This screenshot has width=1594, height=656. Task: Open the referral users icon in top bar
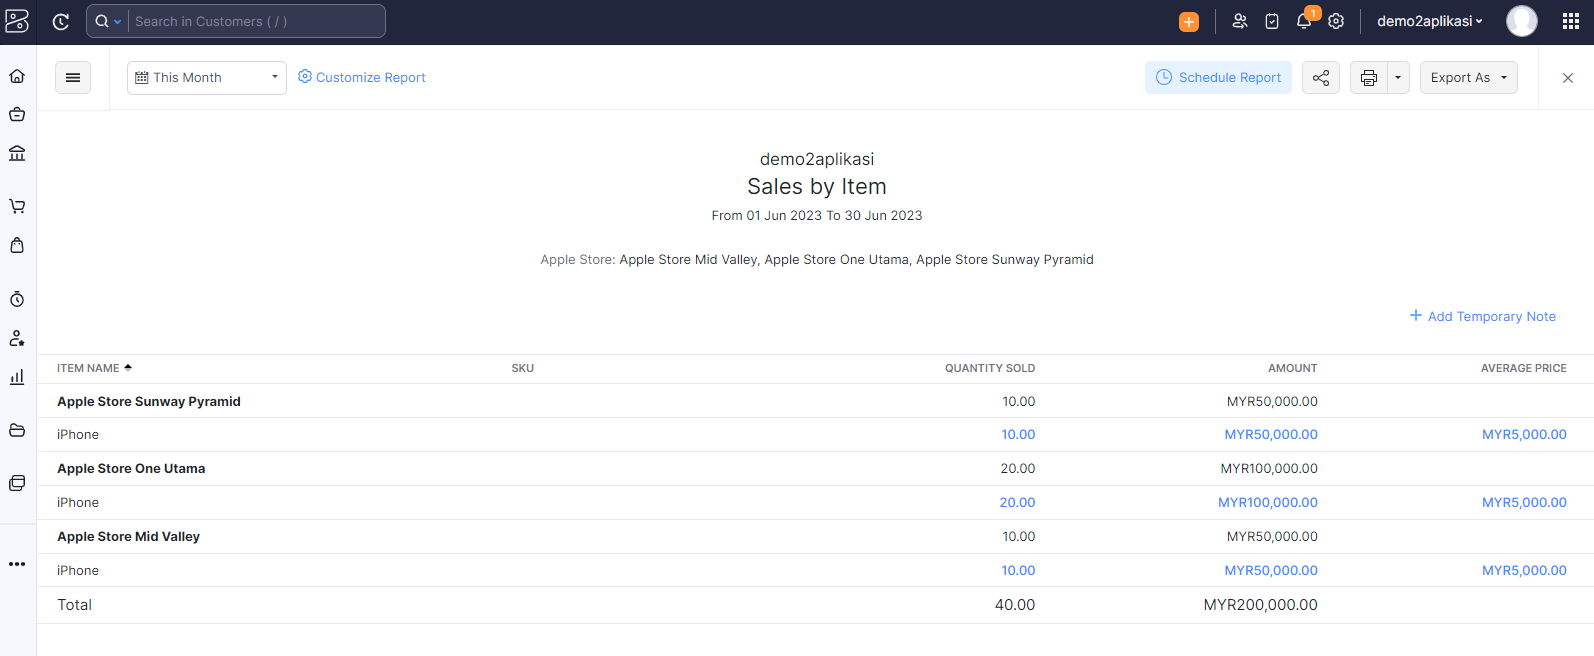pos(1240,21)
